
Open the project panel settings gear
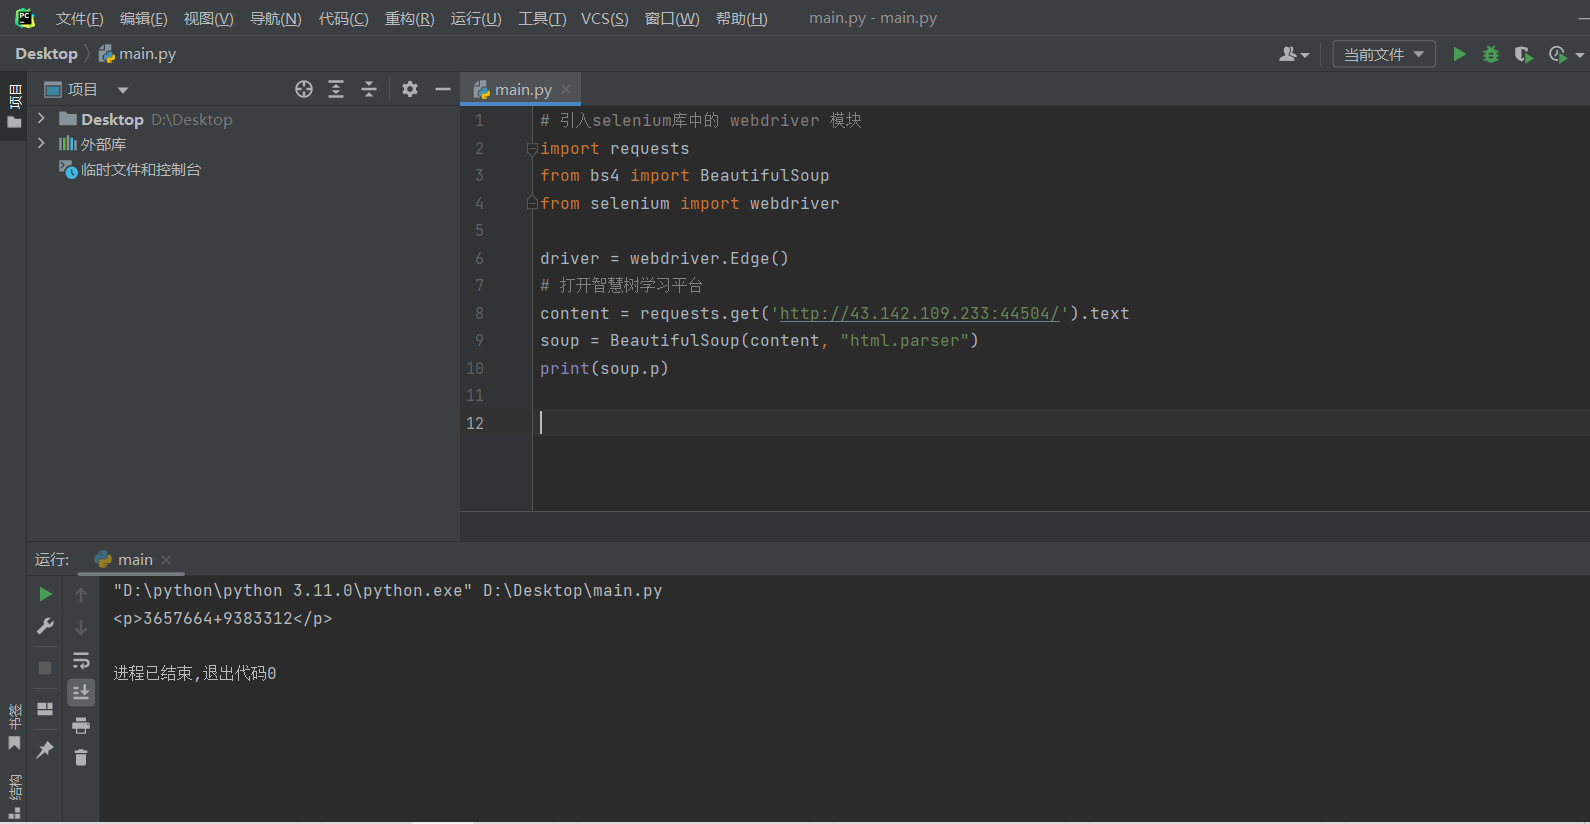tap(410, 89)
